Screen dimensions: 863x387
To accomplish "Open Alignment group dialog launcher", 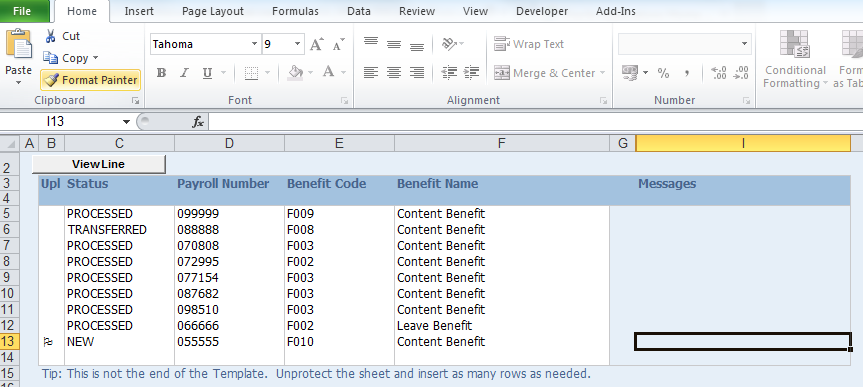I will click(604, 101).
